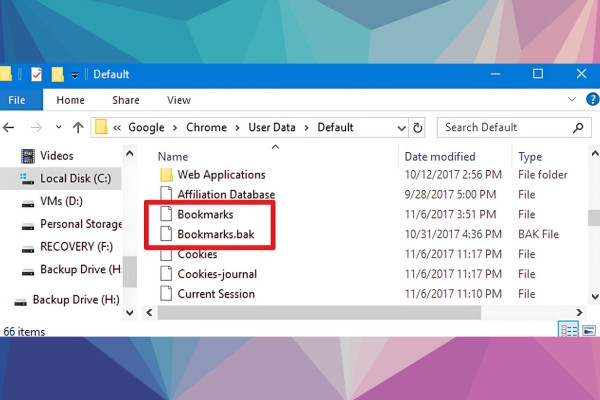Go forward with the forward arrow

(x=36, y=127)
